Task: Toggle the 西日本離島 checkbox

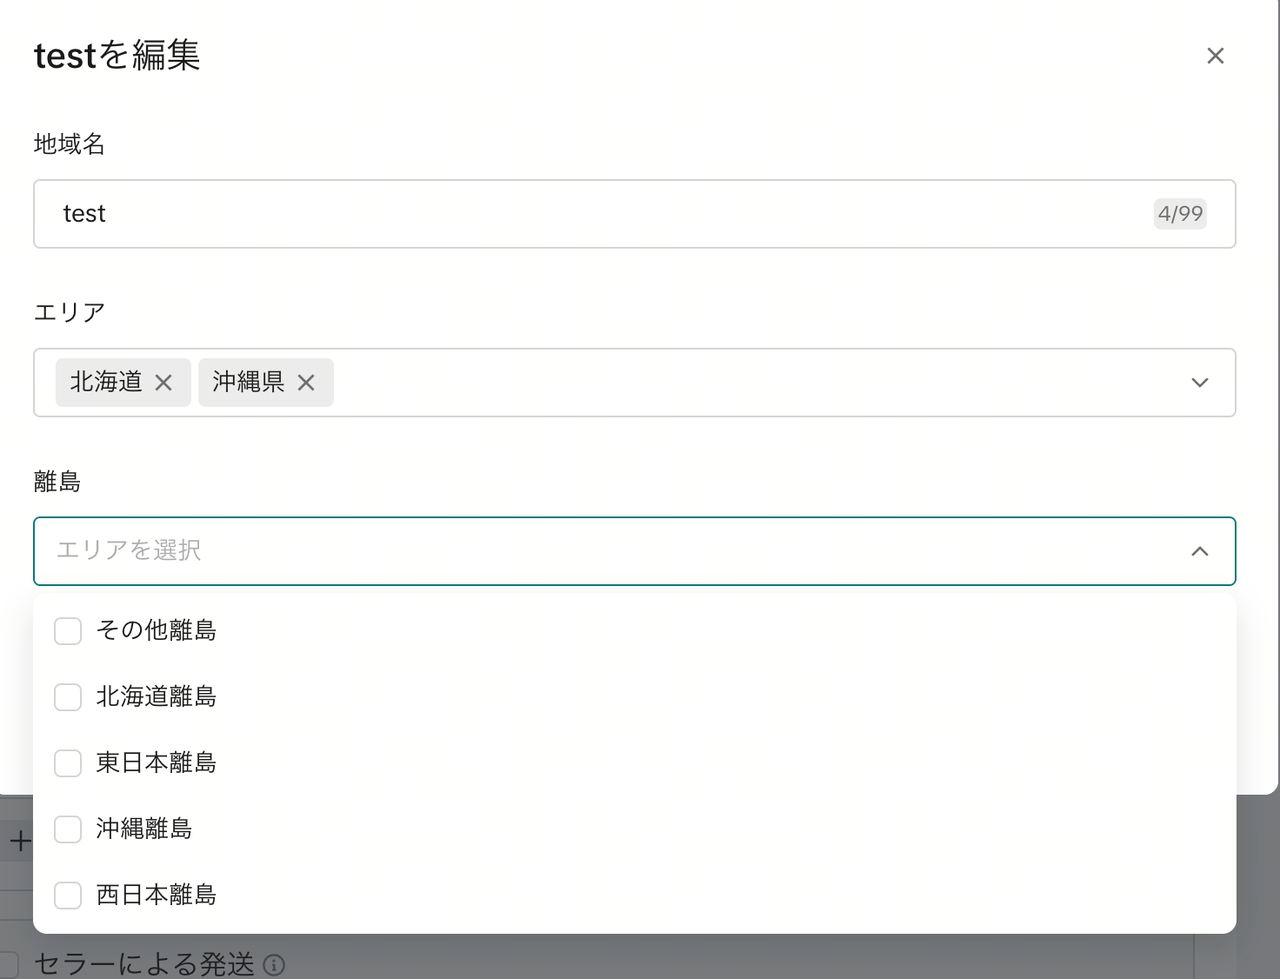Action: pyautogui.click(x=68, y=895)
